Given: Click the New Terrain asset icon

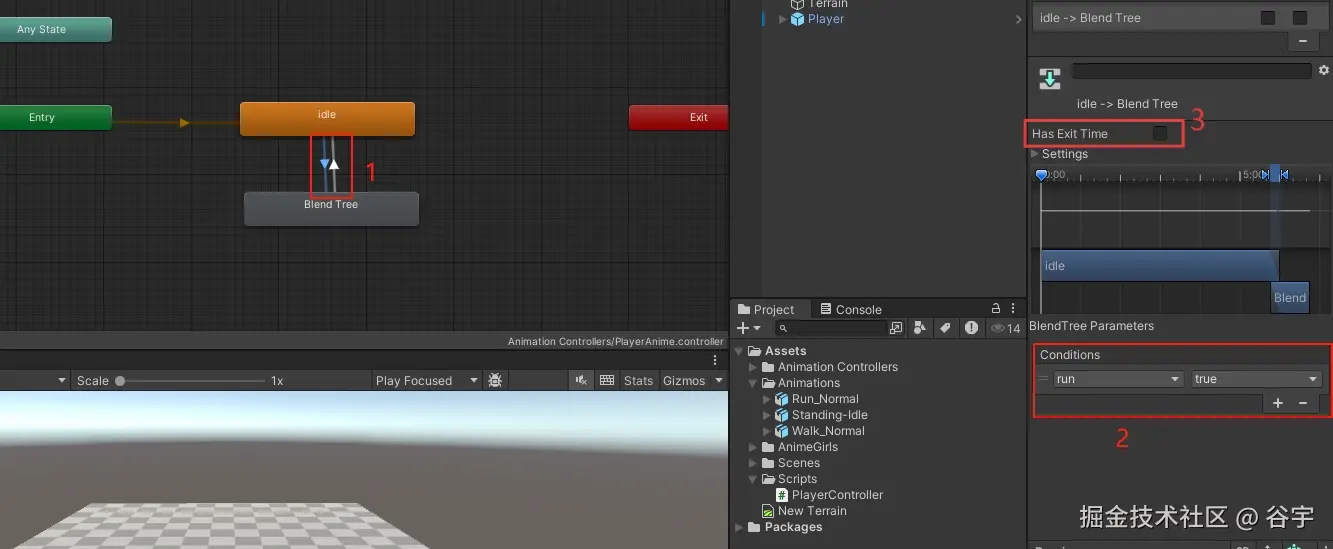Looking at the screenshot, I should click(768, 511).
